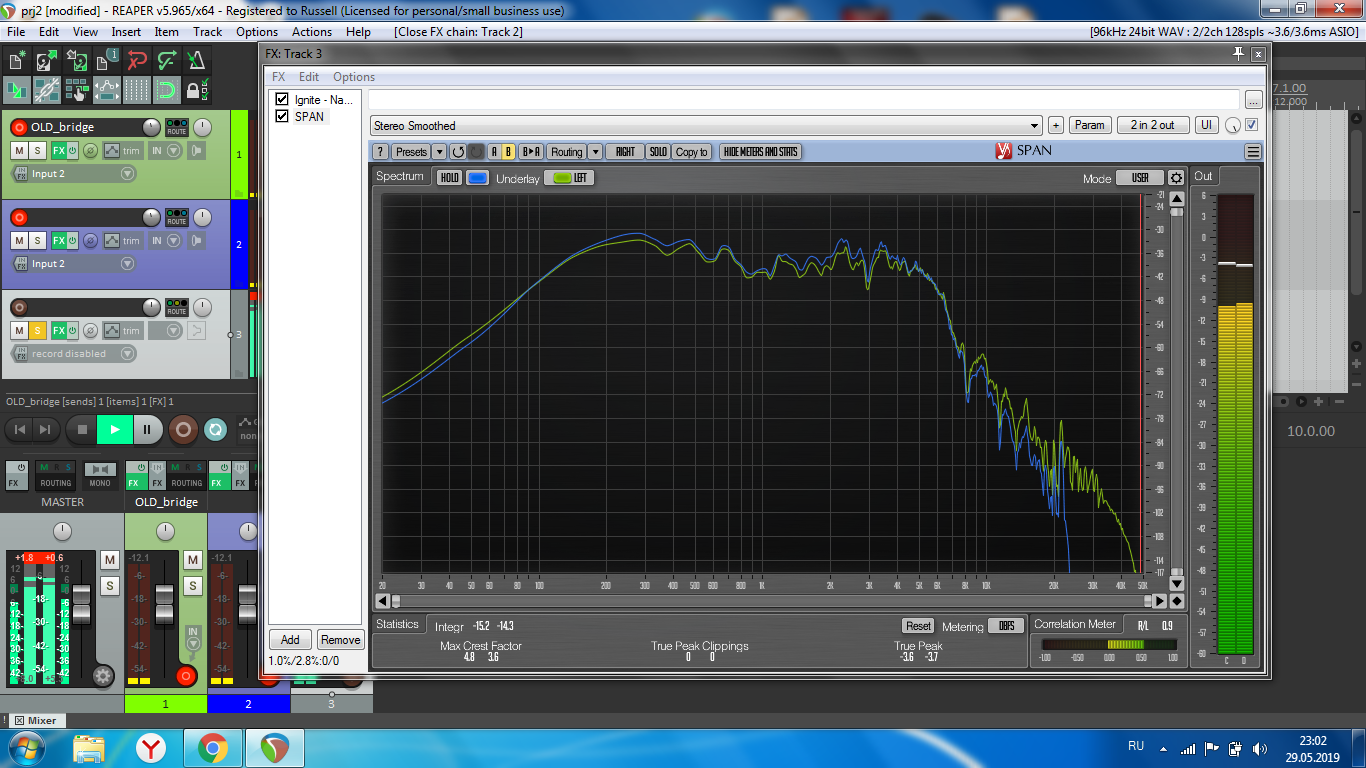Toggle the Item grouping chain icon
Screen dimensions: 1366x768
pos(47,91)
